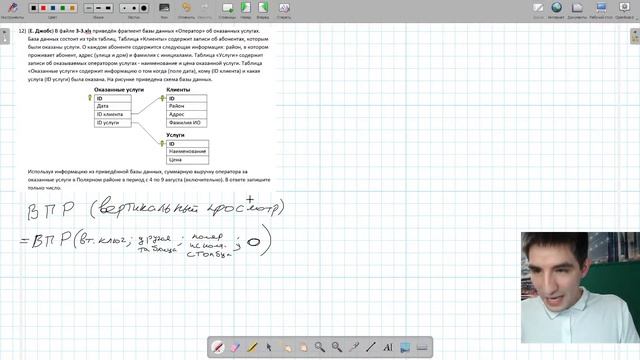
Task: Select the Zoom in magnifier tool
Action: pyautogui.click(x=320, y=347)
